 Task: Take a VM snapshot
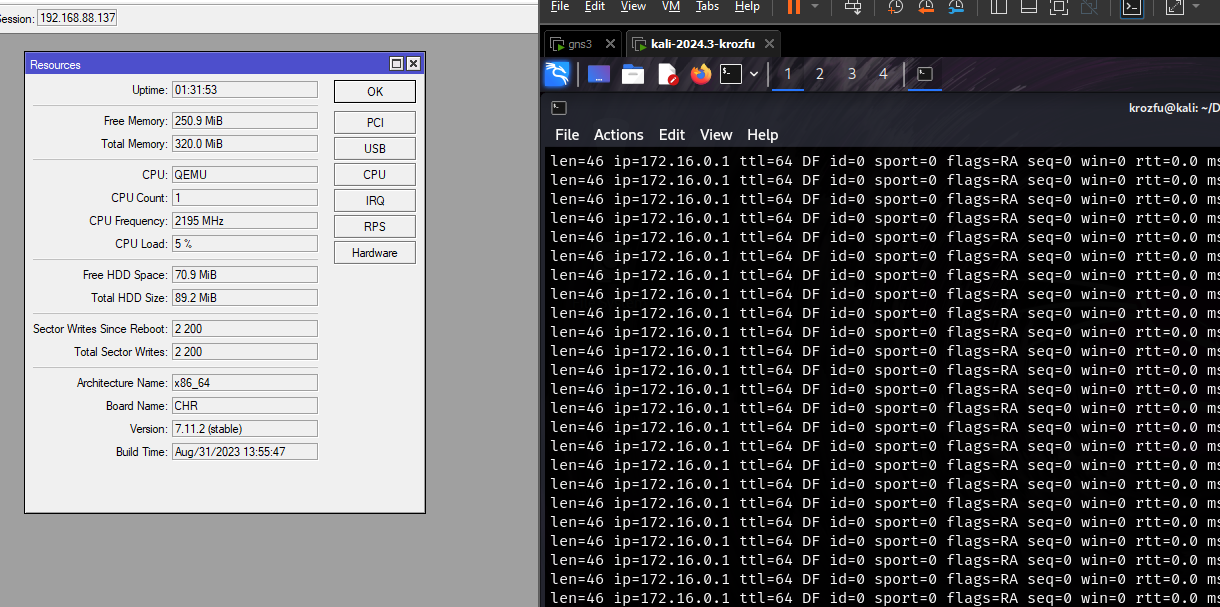896,7
